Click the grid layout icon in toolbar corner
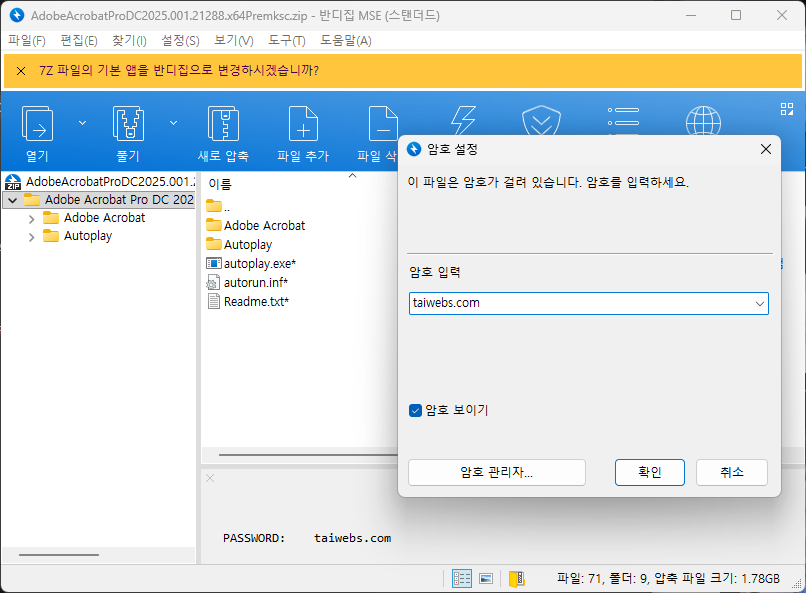The width and height of the screenshot is (806, 593). [786, 109]
